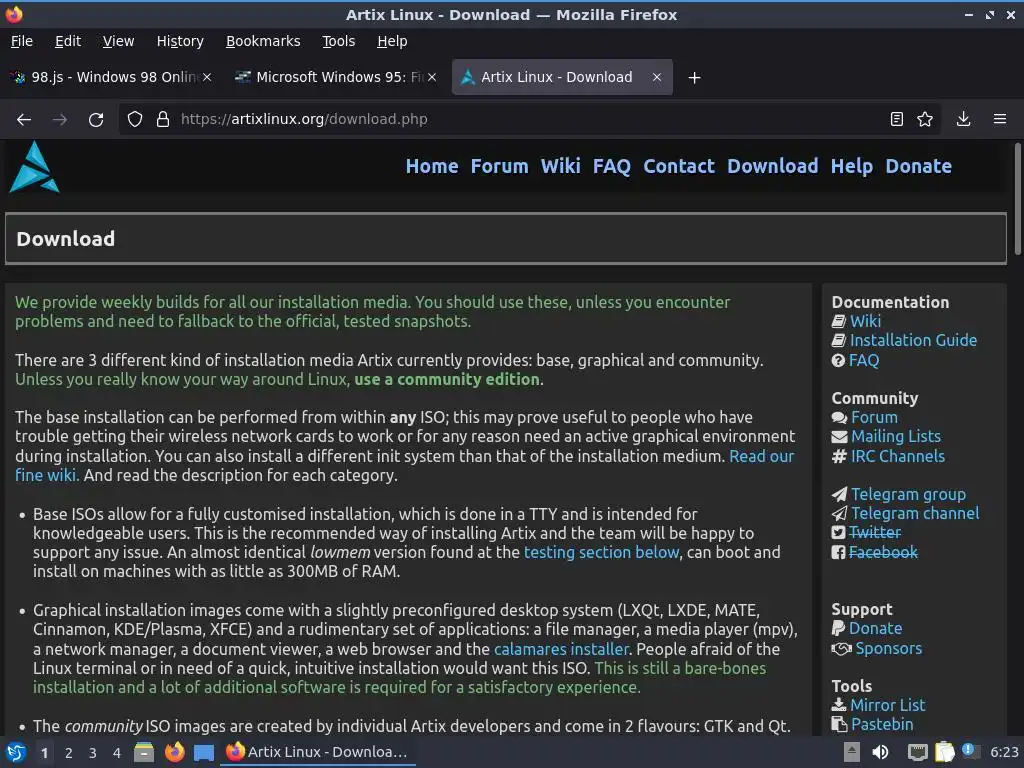Bookmark this page with the star icon
This screenshot has height=768, width=1024.
tap(925, 120)
